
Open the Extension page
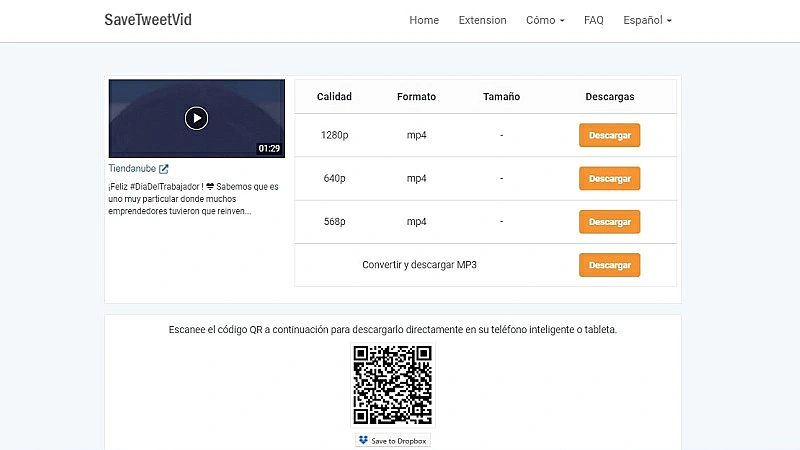point(482,20)
